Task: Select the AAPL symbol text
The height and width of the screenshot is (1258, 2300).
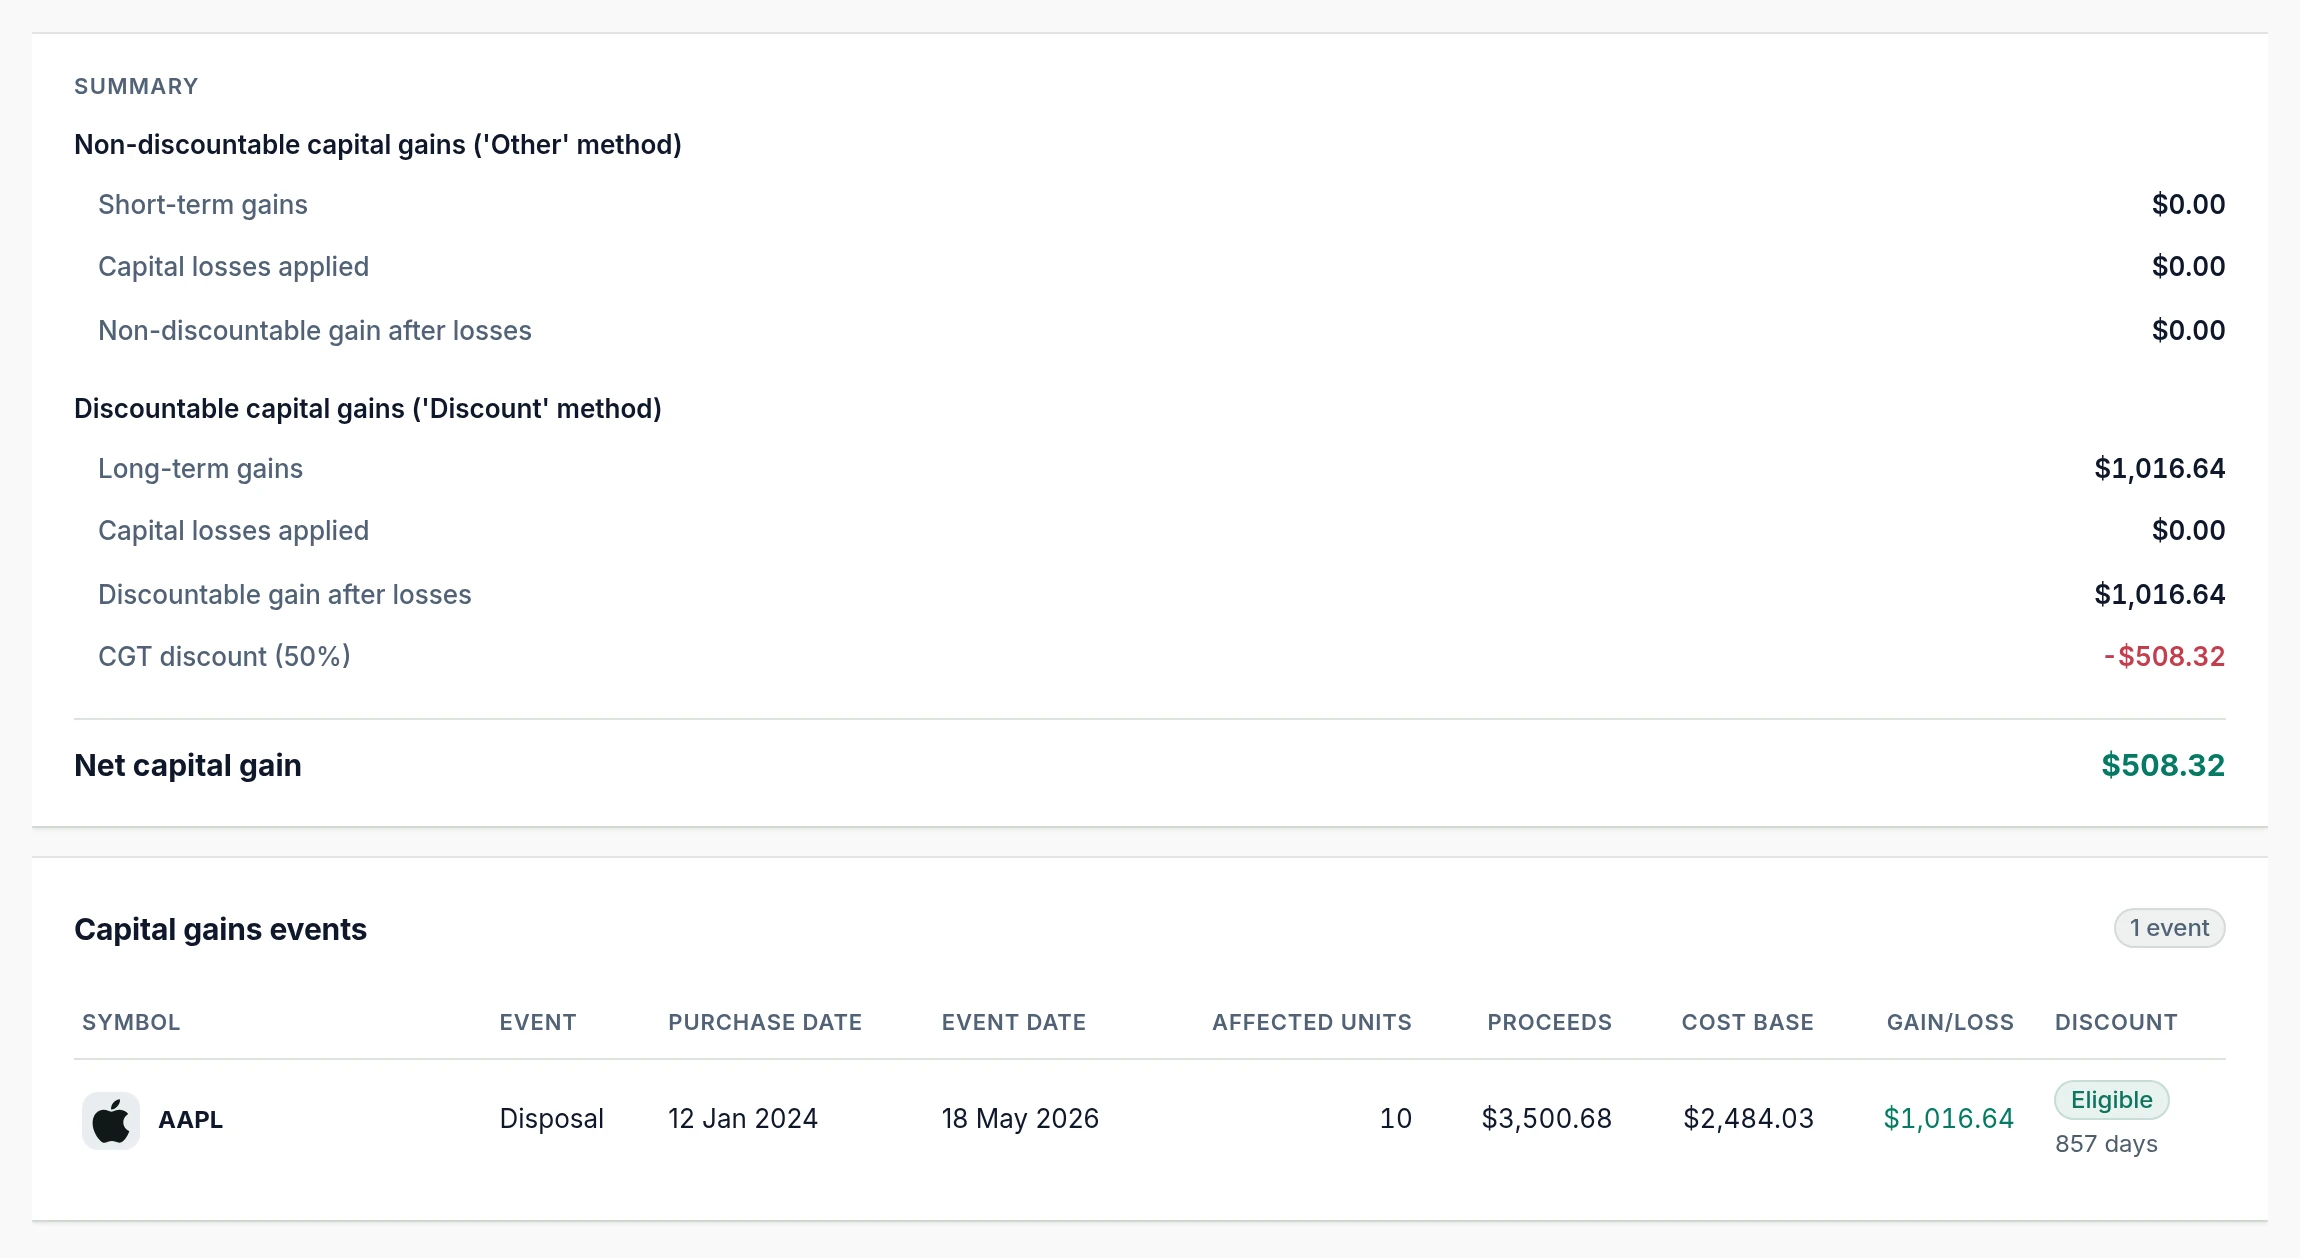Action: pos(190,1120)
